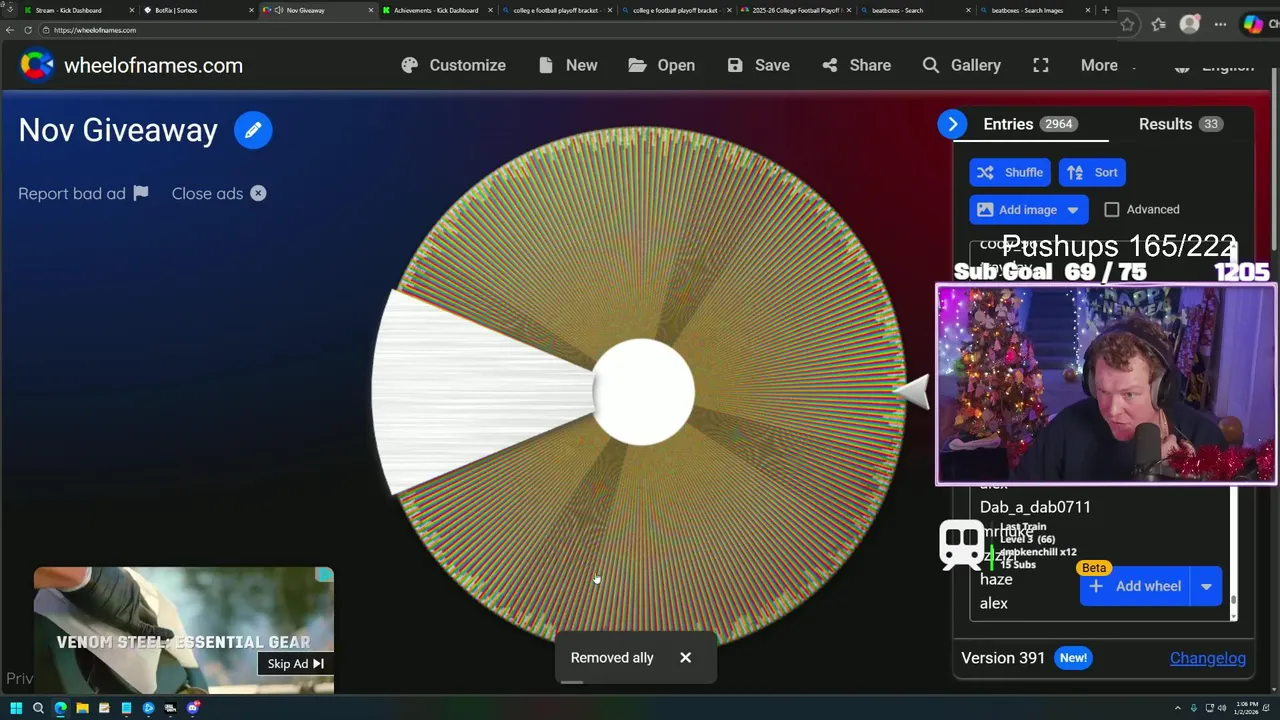The height and width of the screenshot is (720, 1280).
Task: Open the Customize palette menu
Action: point(454,65)
